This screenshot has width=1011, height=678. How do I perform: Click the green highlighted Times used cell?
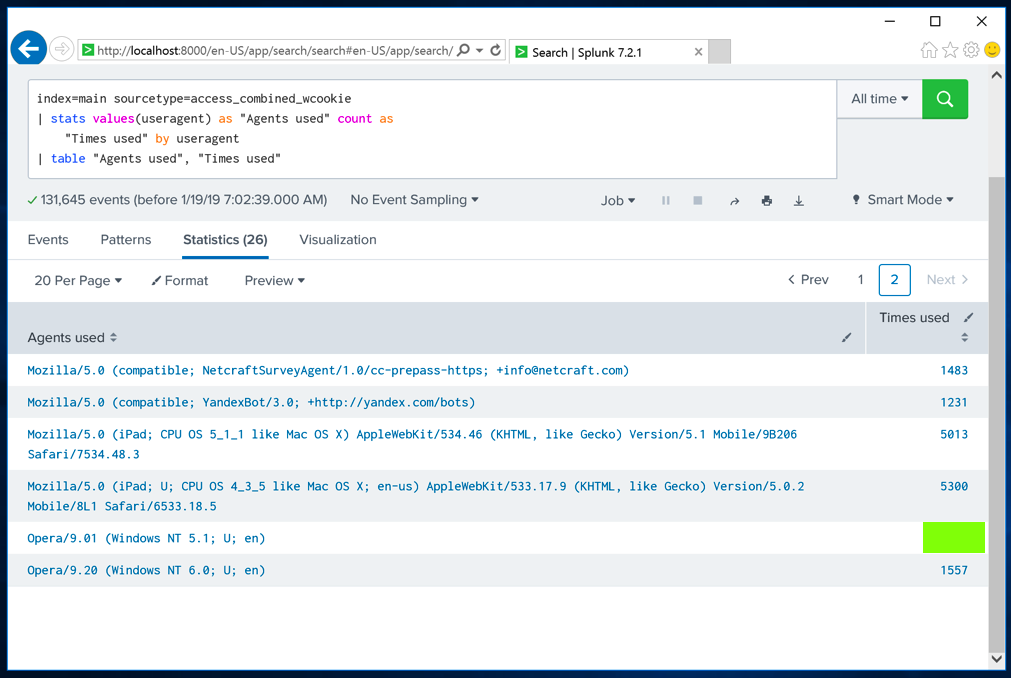click(x=953, y=538)
